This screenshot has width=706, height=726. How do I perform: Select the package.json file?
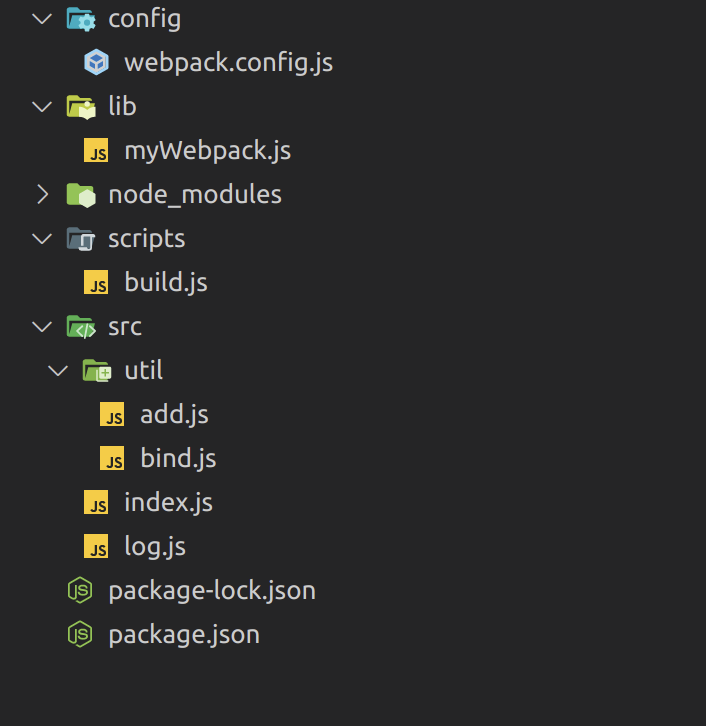click(184, 635)
